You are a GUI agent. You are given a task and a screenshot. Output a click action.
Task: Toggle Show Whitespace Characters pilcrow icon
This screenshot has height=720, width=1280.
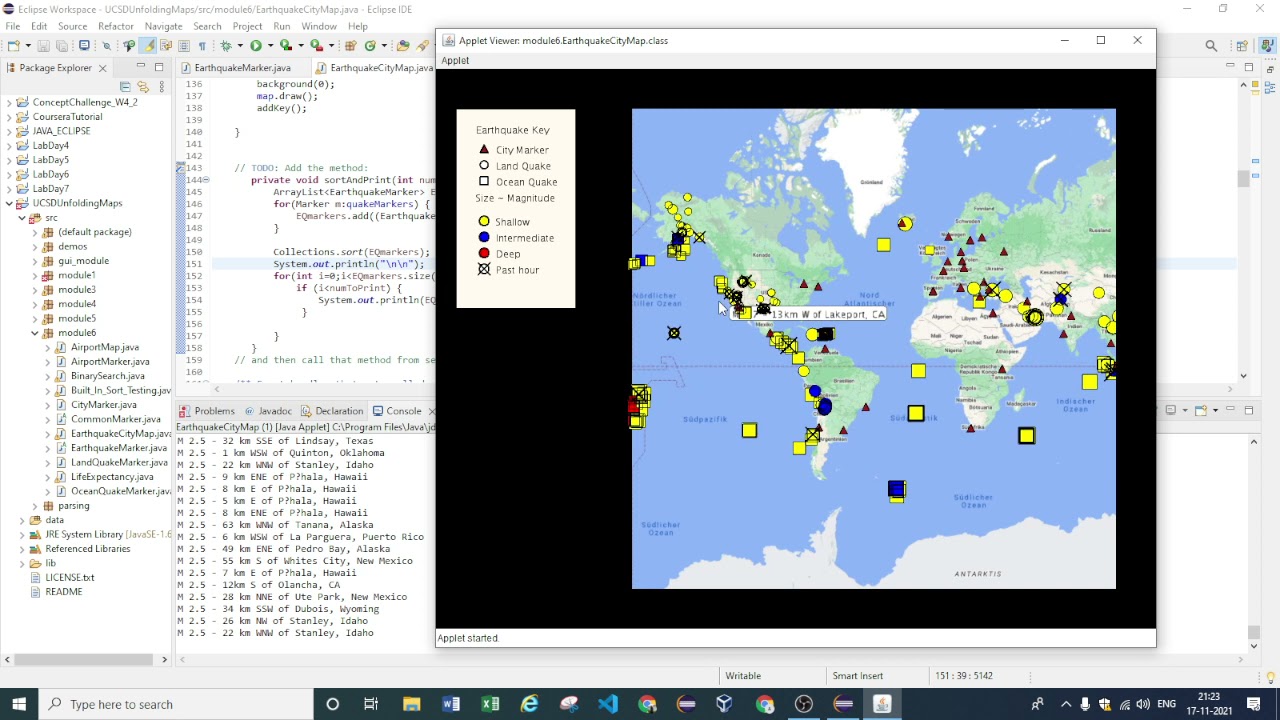click(202, 45)
